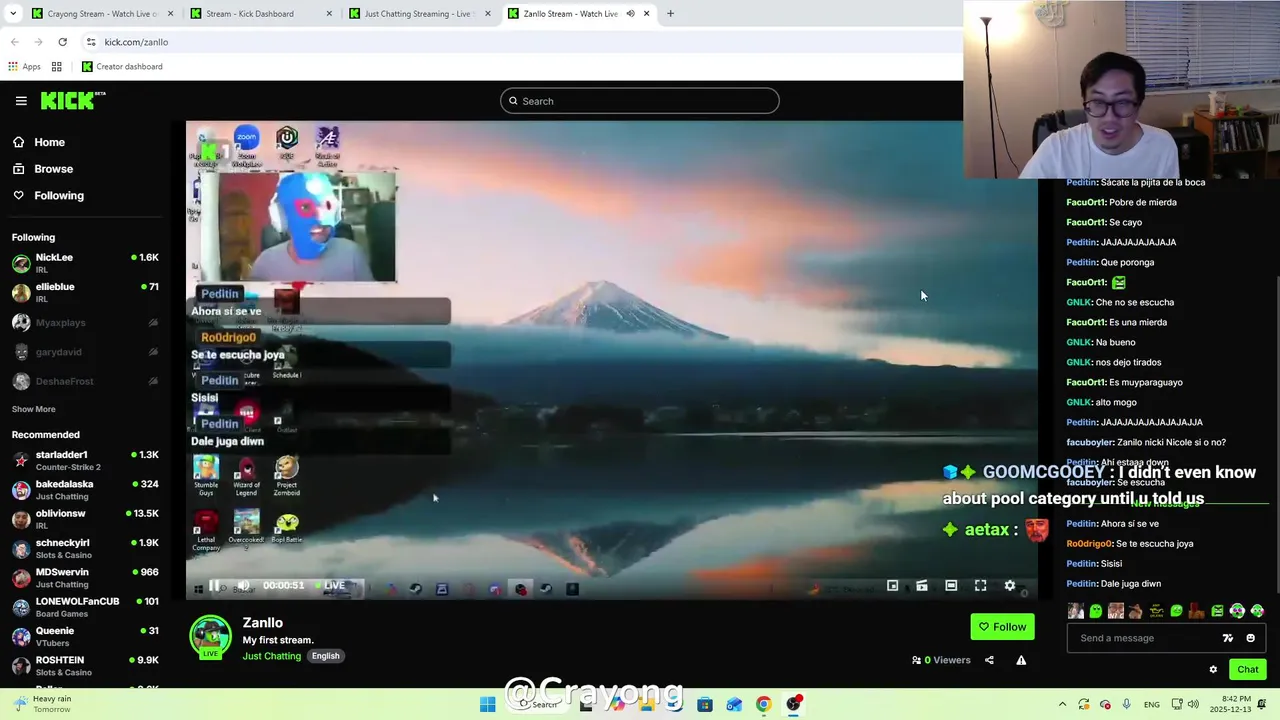
Task: Focus the Kick search box
Action: [x=639, y=101]
